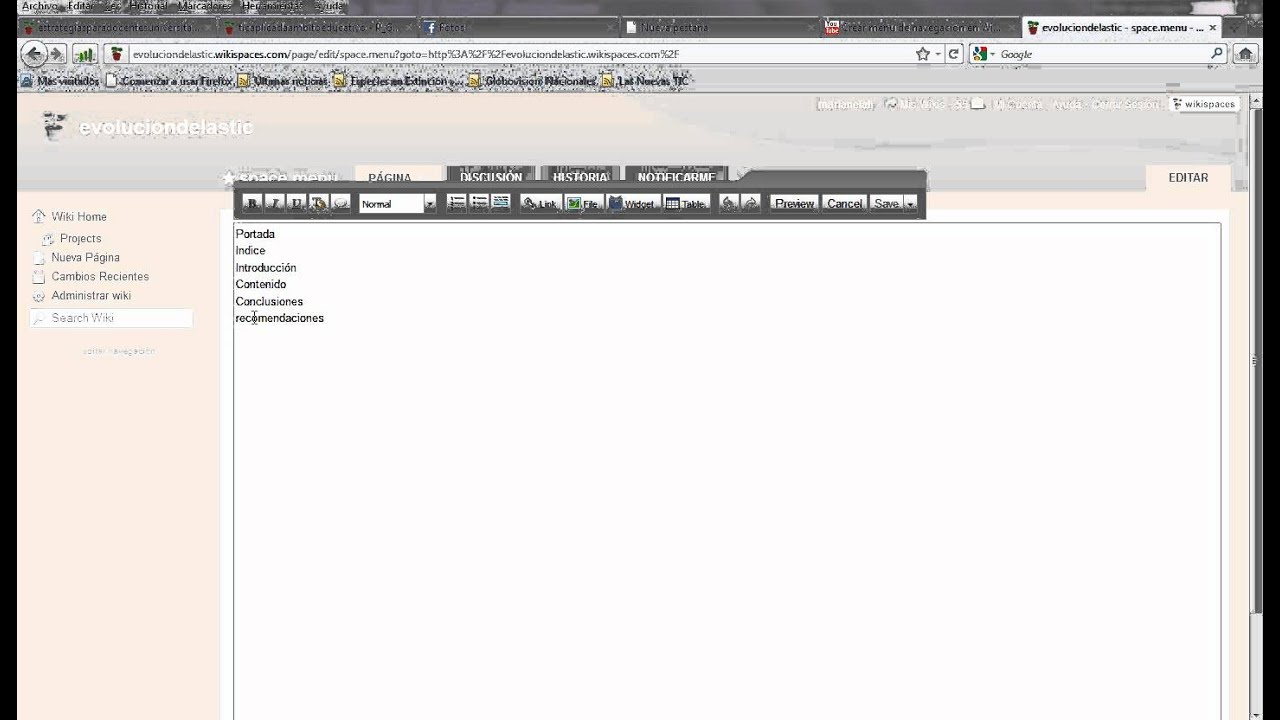The image size is (1280, 720).
Task: Click the recomendaciones line in editor
Action: tap(280, 318)
